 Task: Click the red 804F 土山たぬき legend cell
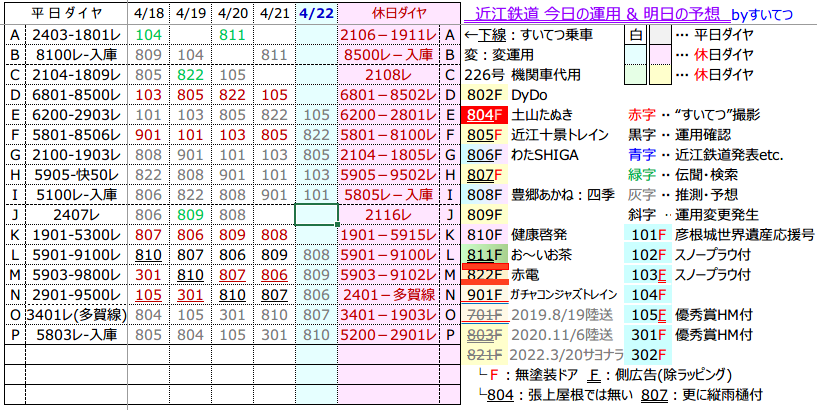click(x=485, y=115)
